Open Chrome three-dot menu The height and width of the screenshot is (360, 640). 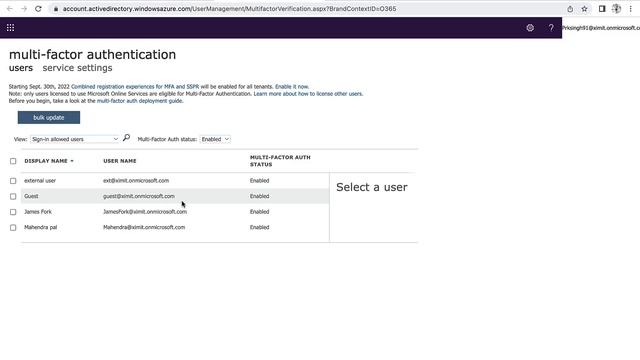tap(631, 9)
